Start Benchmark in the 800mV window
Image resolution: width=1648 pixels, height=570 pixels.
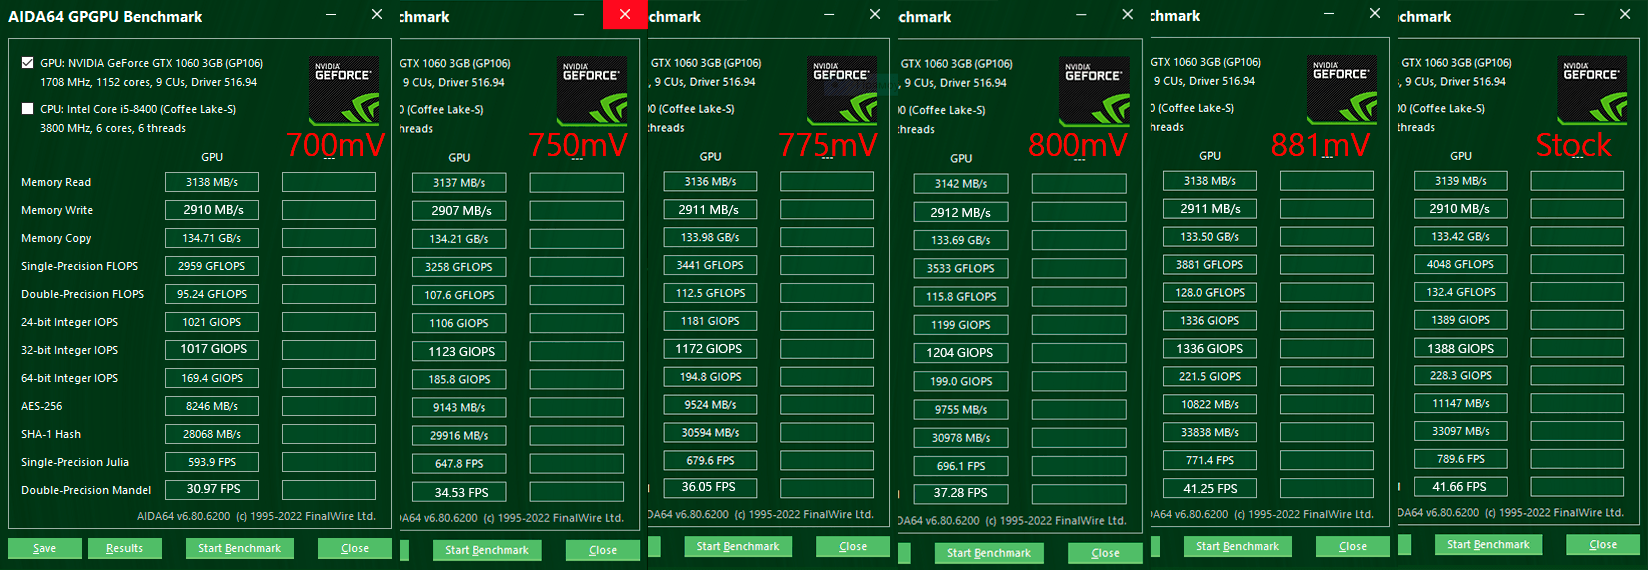(989, 553)
